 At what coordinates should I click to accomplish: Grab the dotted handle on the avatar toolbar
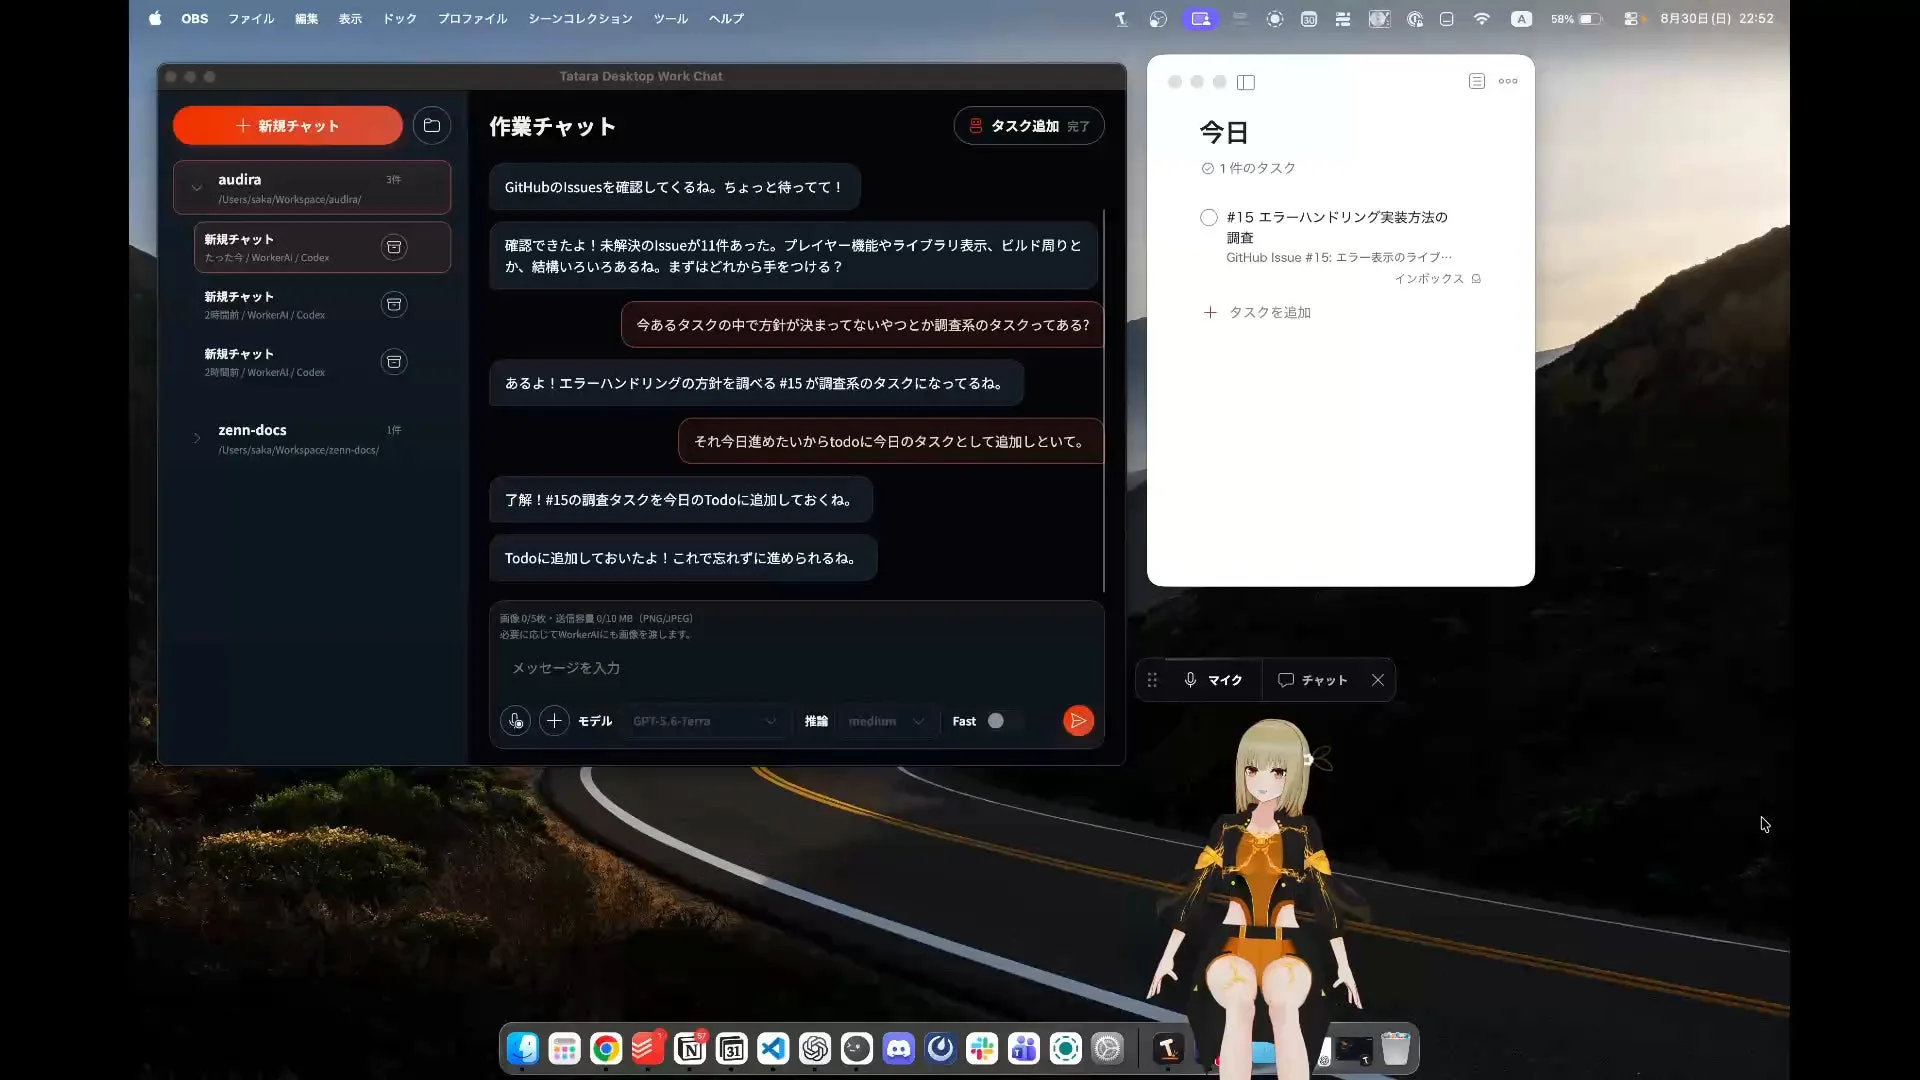(x=1152, y=680)
